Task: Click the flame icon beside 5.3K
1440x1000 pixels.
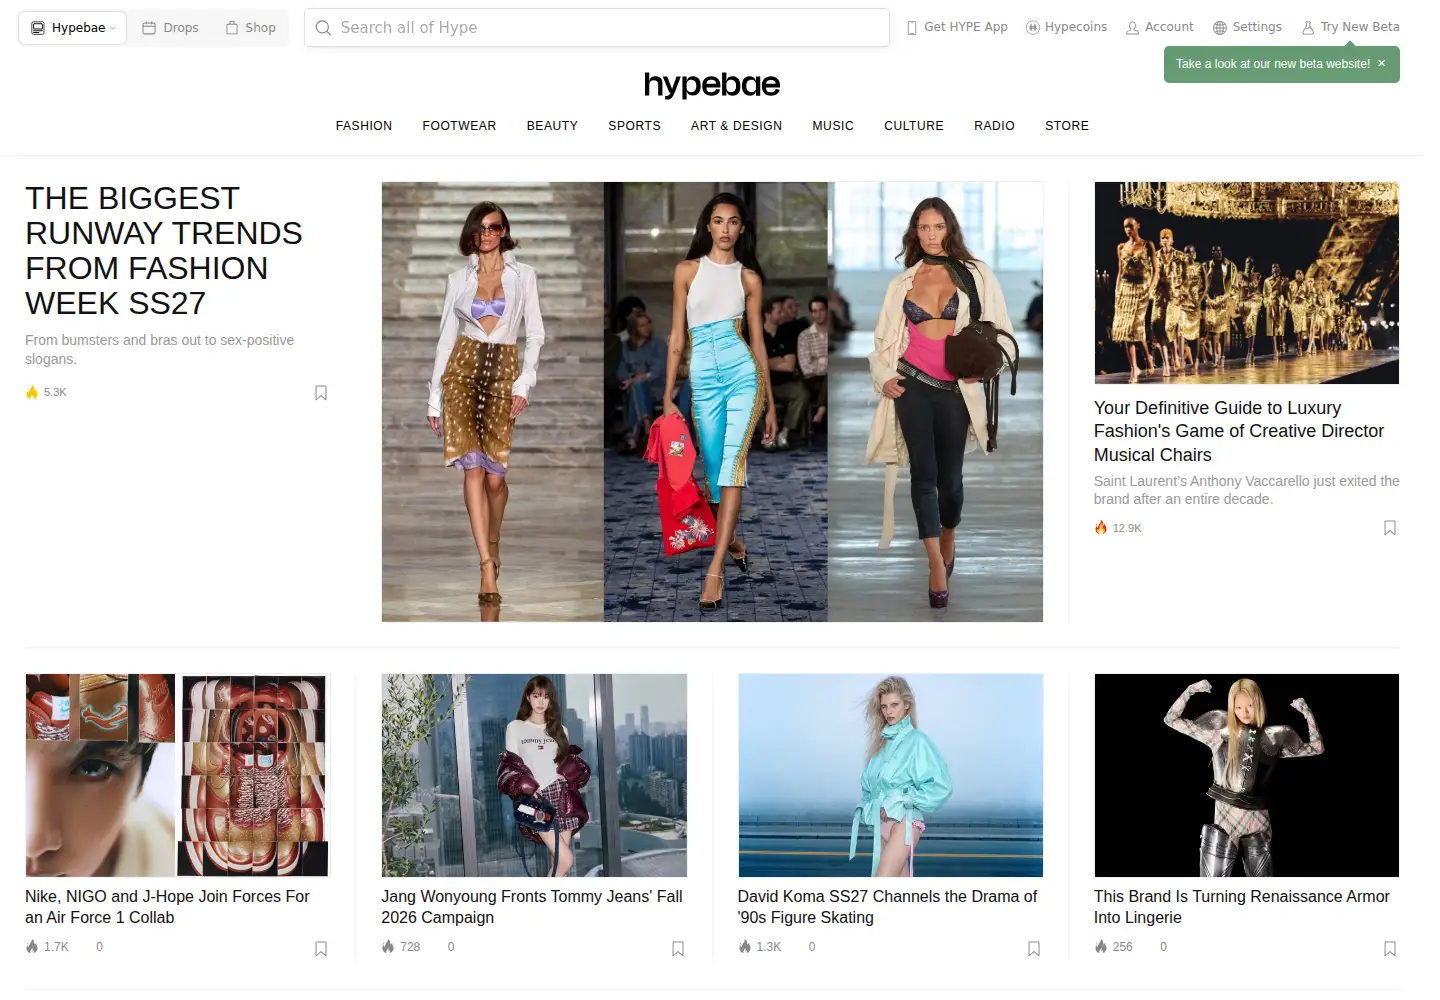Action: point(32,392)
